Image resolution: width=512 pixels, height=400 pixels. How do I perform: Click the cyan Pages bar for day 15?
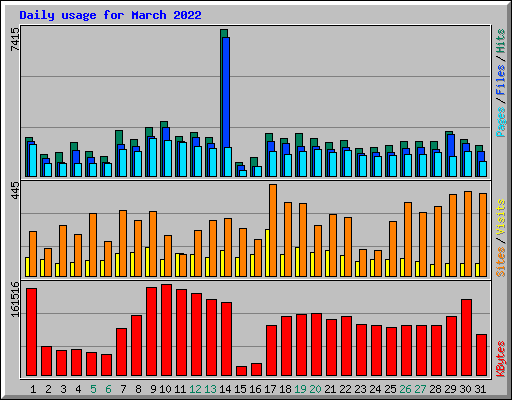[x=243, y=173]
